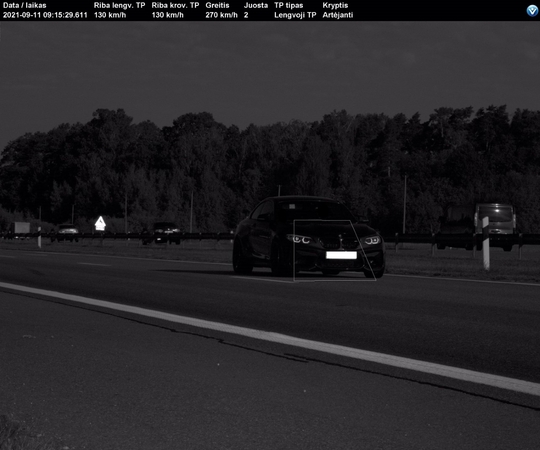Click the Kryptis header label

(x=335, y=6)
